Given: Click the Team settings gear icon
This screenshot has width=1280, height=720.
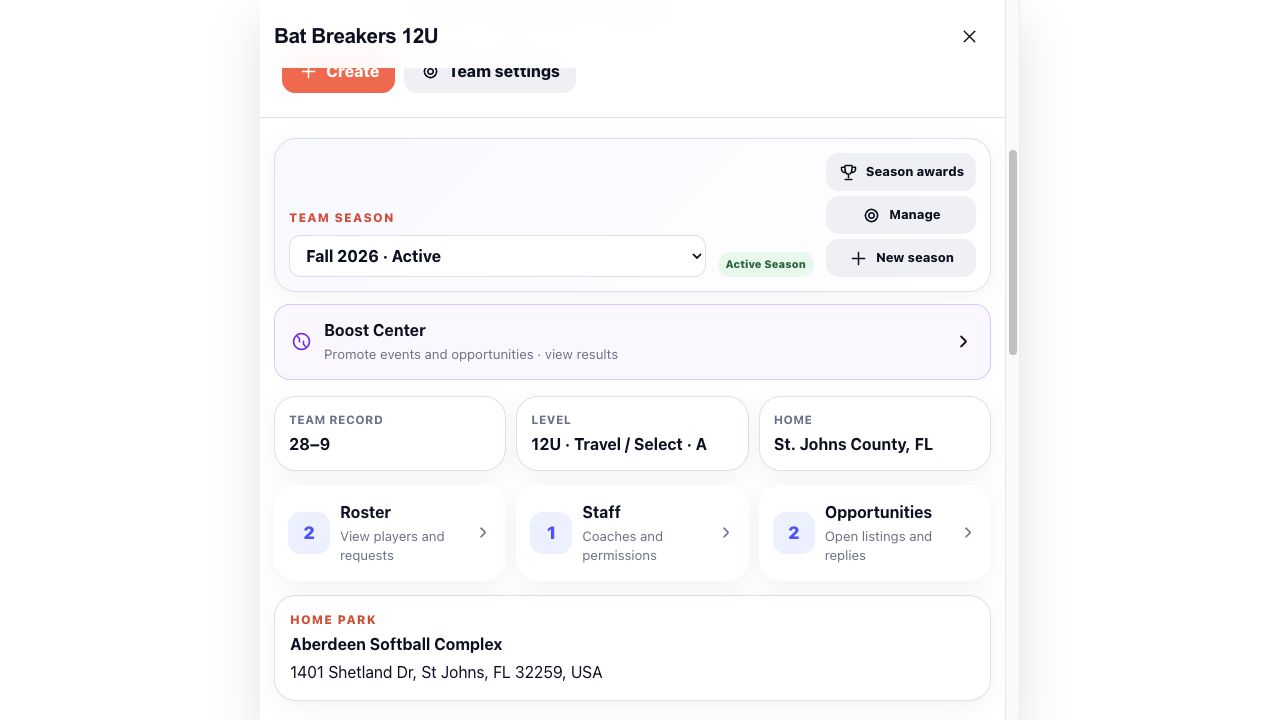Looking at the screenshot, I should (x=430, y=72).
